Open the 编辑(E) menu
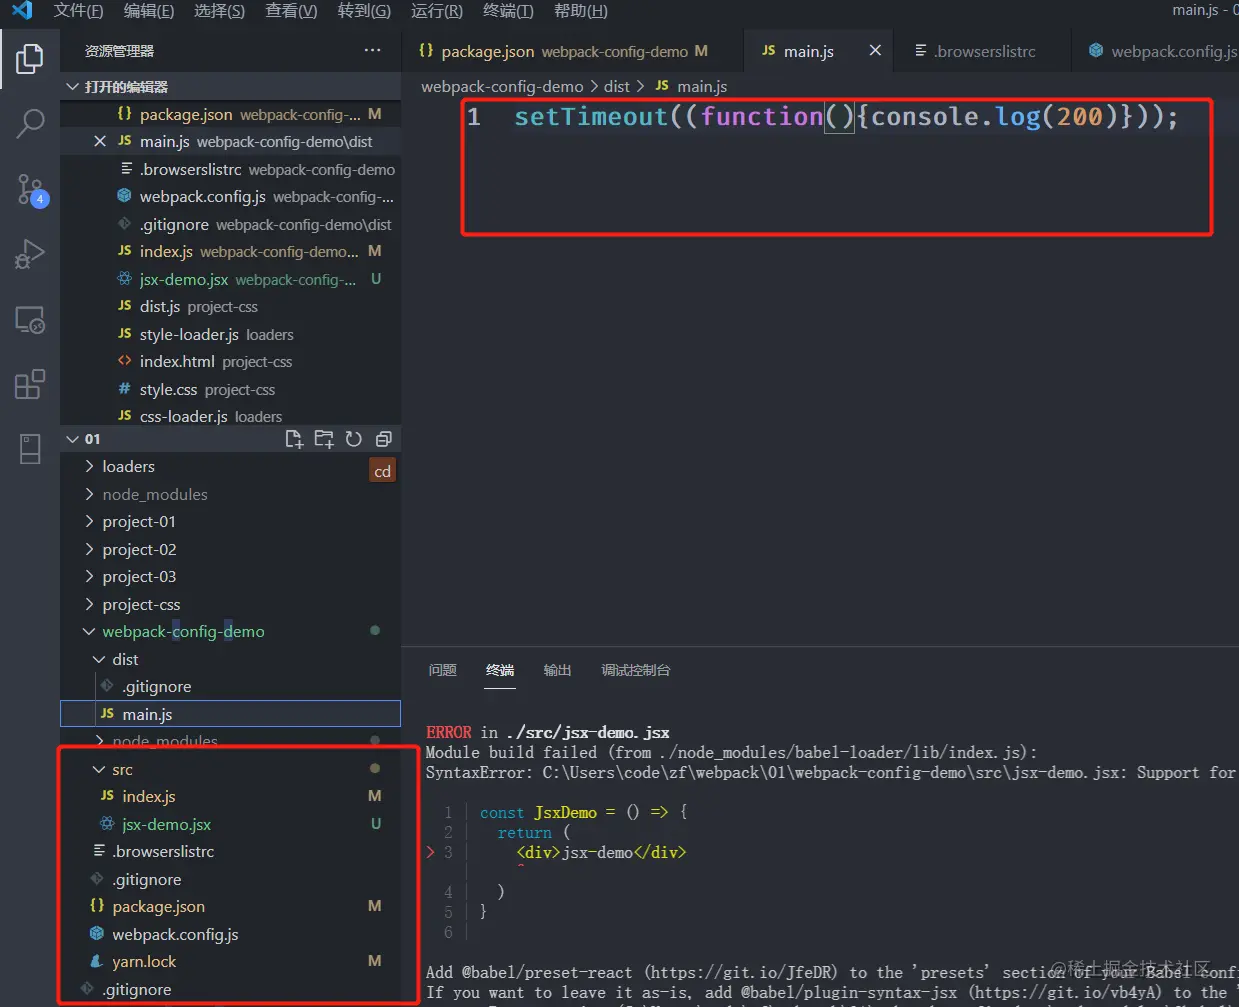The height and width of the screenshot is (1007, 1239). (149, 10)
